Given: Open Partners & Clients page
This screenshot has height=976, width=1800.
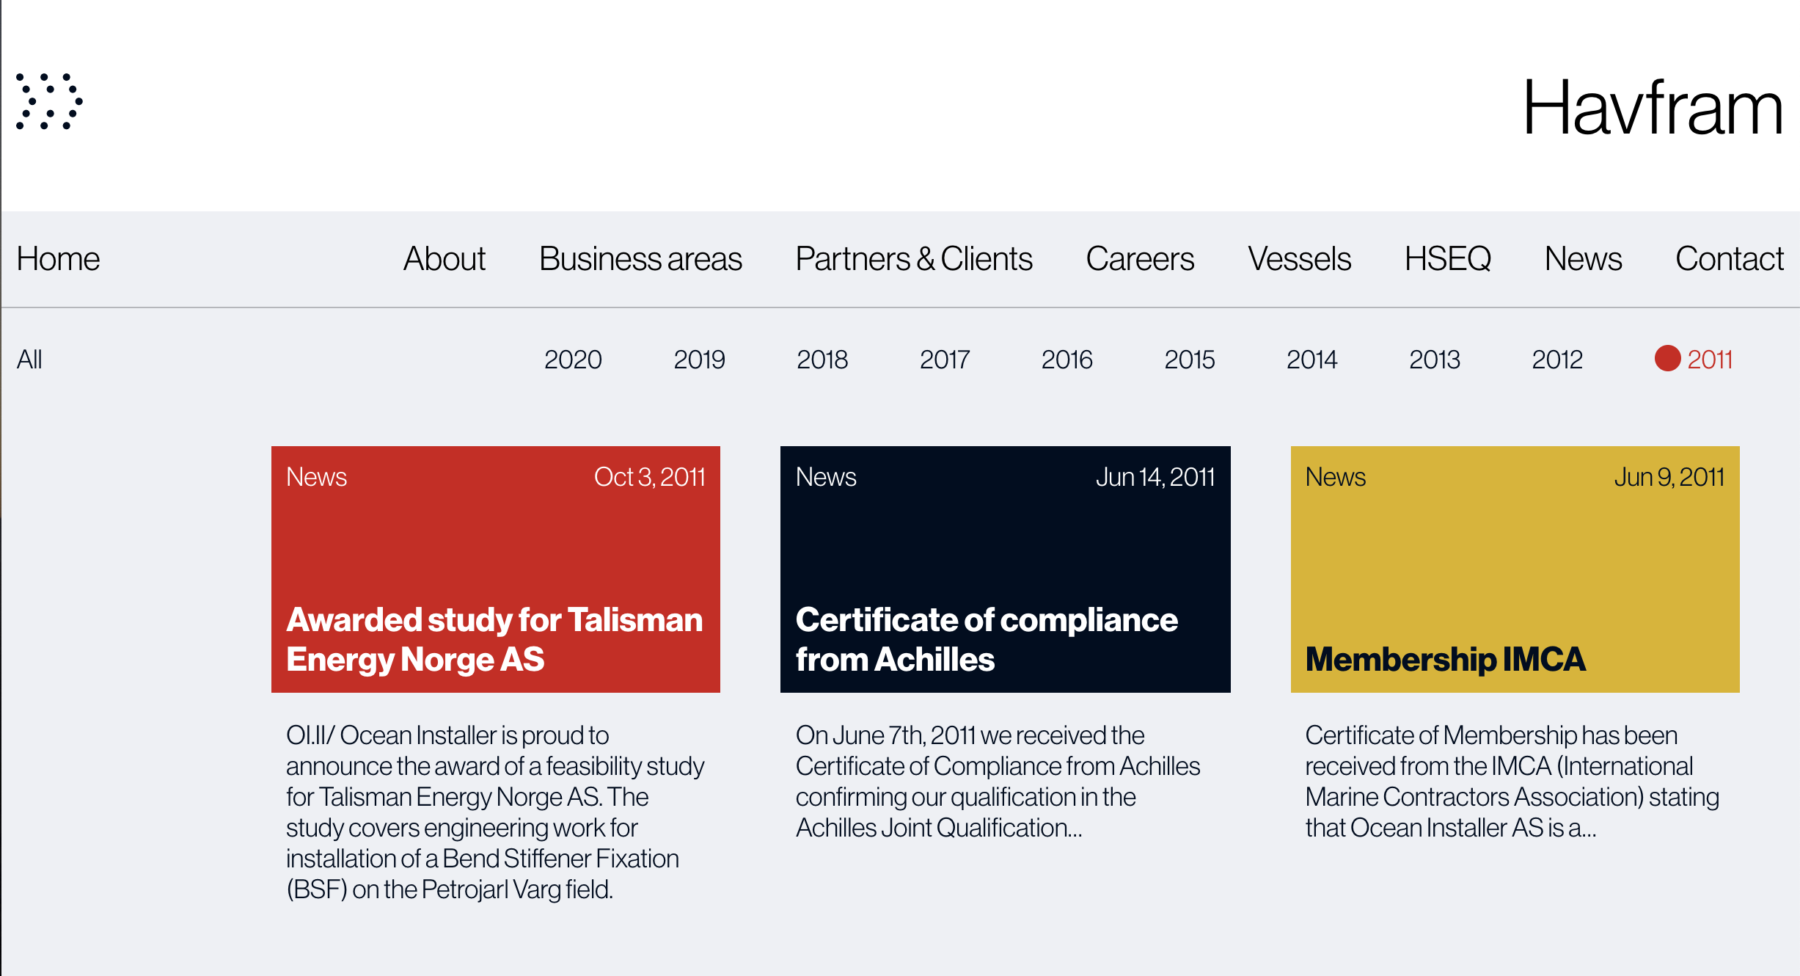Looking at the screenshot, I should [x=914, y=259].
